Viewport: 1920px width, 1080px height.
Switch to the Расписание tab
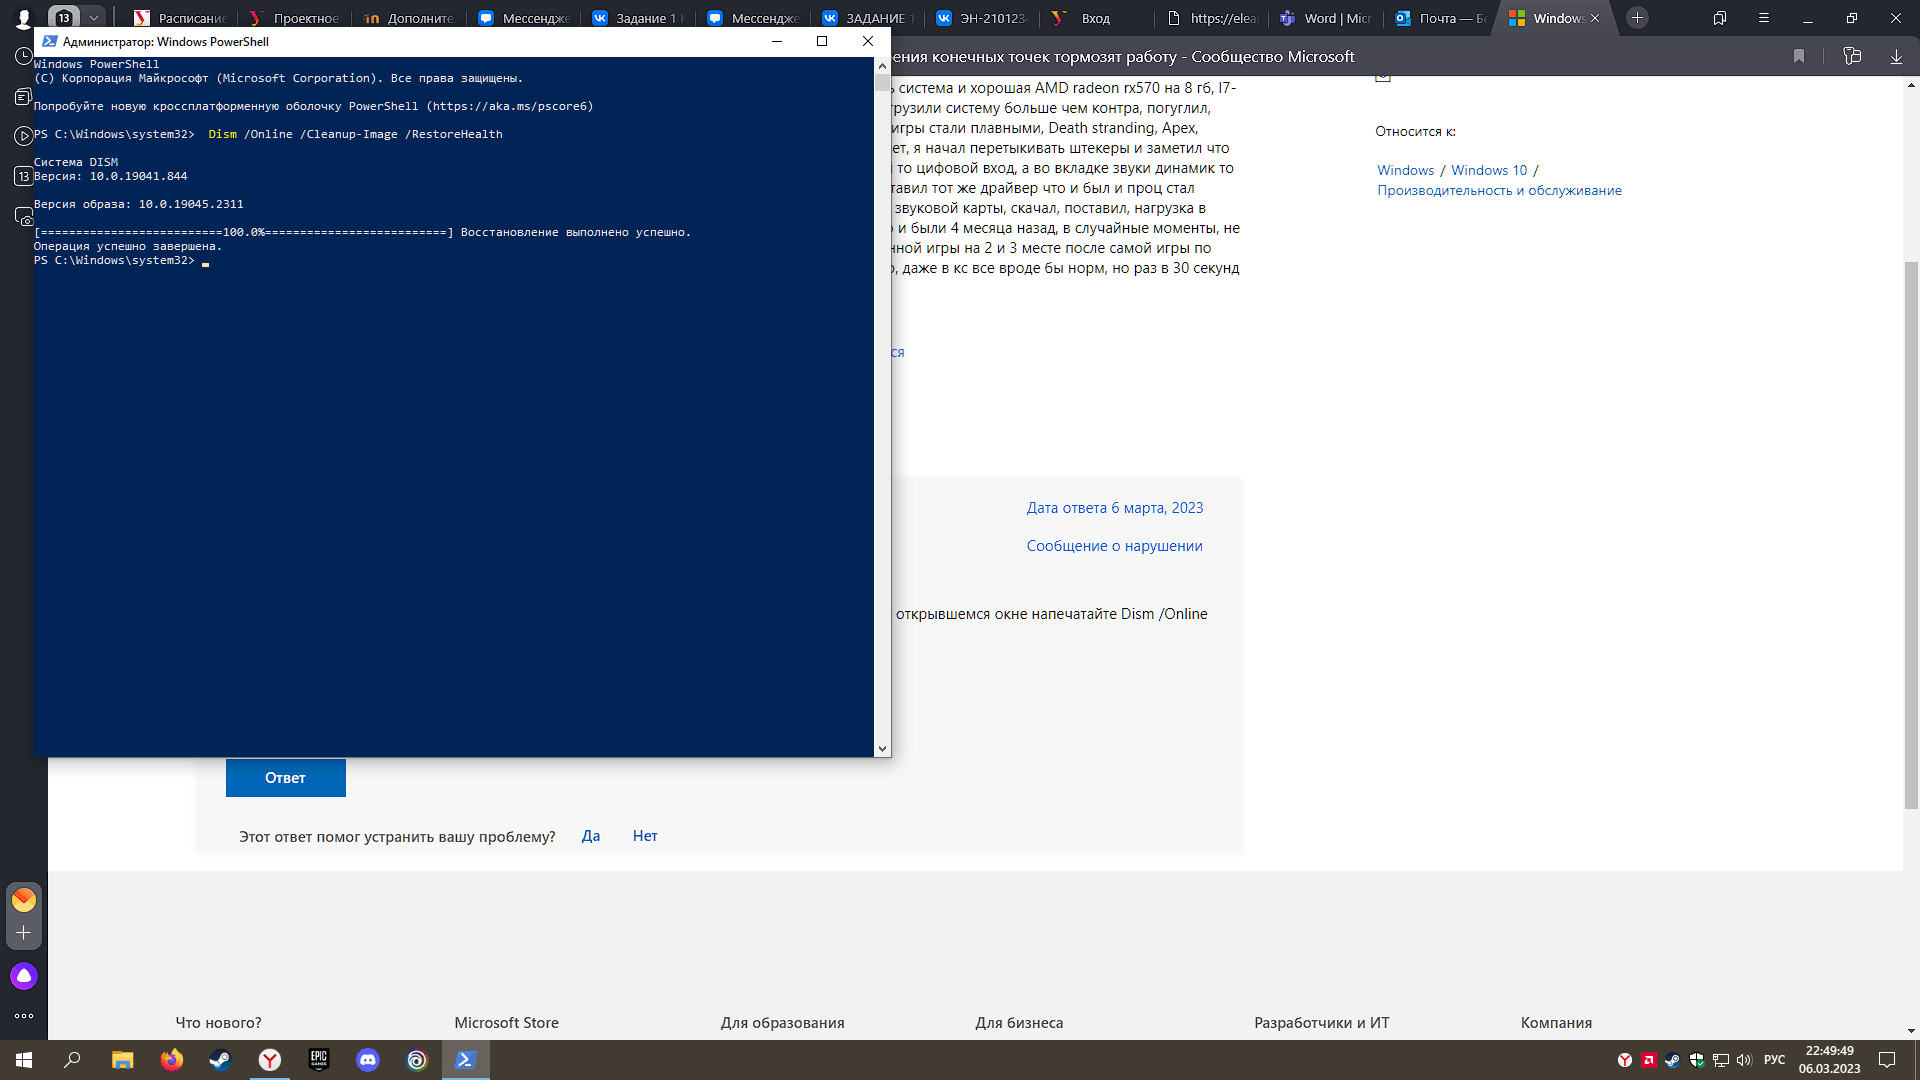point(182,18)
